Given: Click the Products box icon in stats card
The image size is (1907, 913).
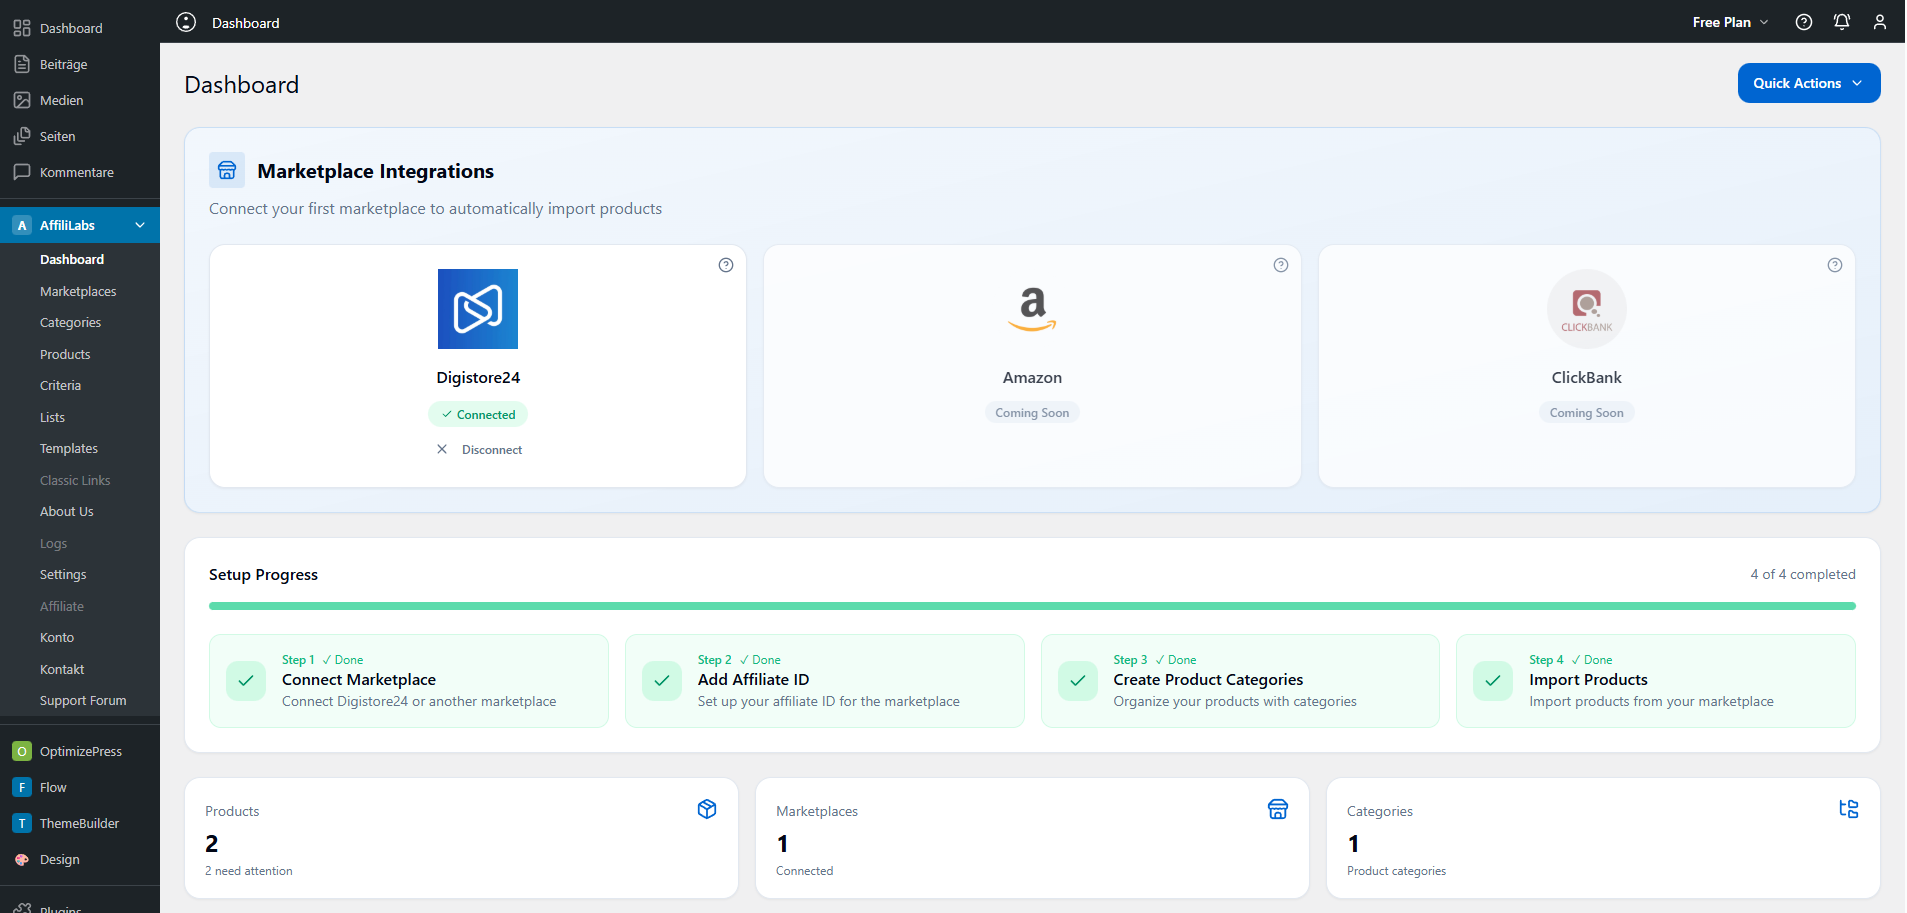Looking at the screenshot, I should (x=707, y=809).
